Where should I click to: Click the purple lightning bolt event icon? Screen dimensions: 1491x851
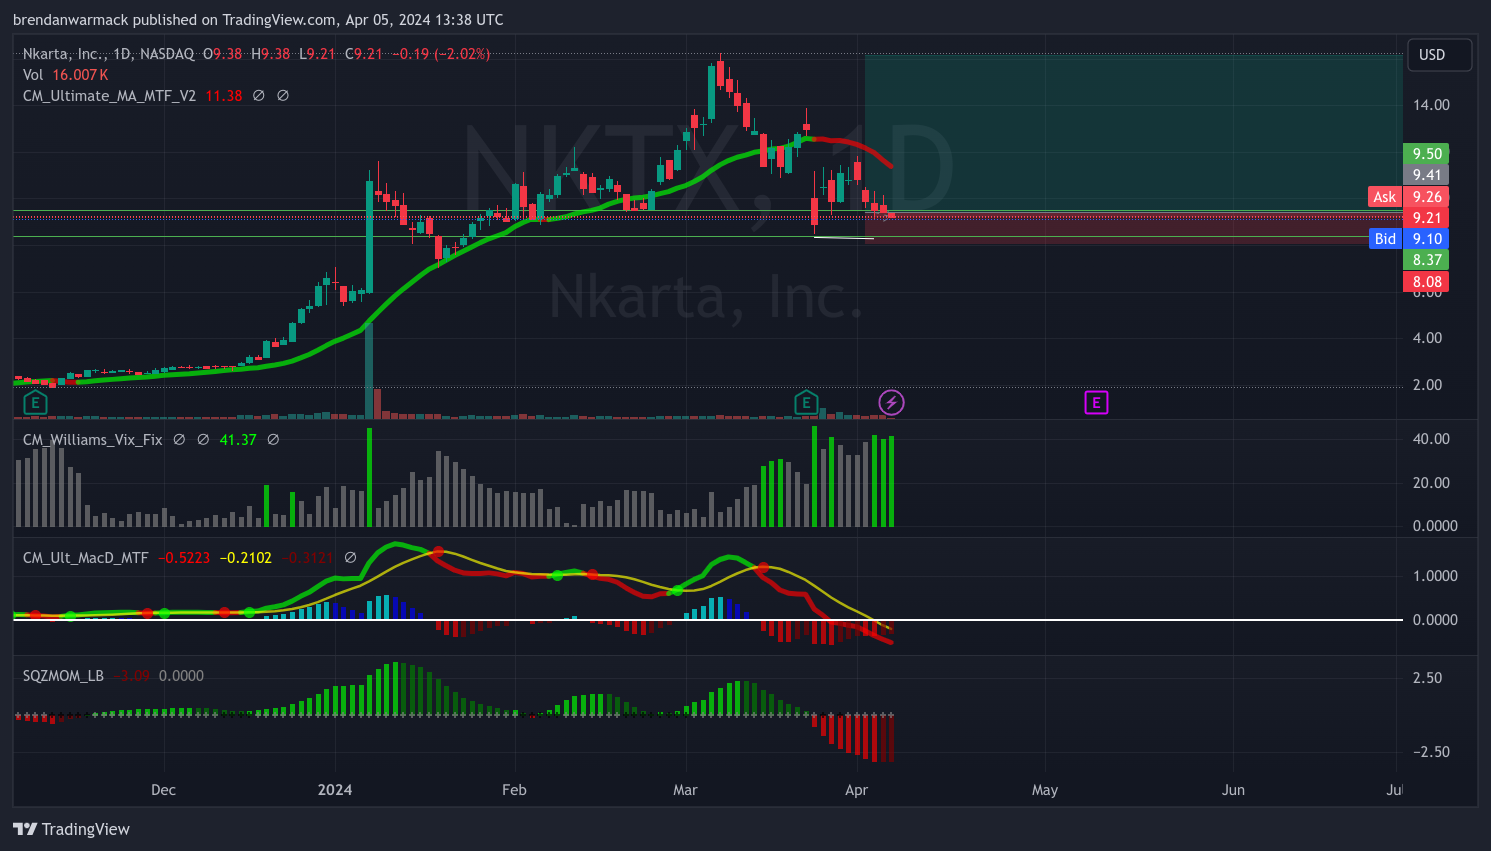coord(891,403)
